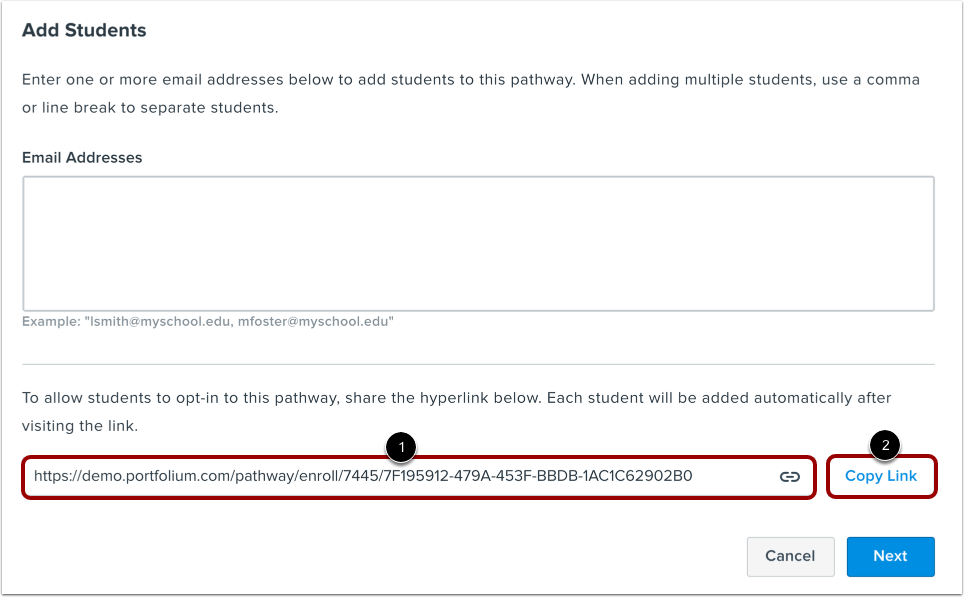Proceed with the Next button
The width and height of the screenshot is (964, 597).
pos(890,556)
